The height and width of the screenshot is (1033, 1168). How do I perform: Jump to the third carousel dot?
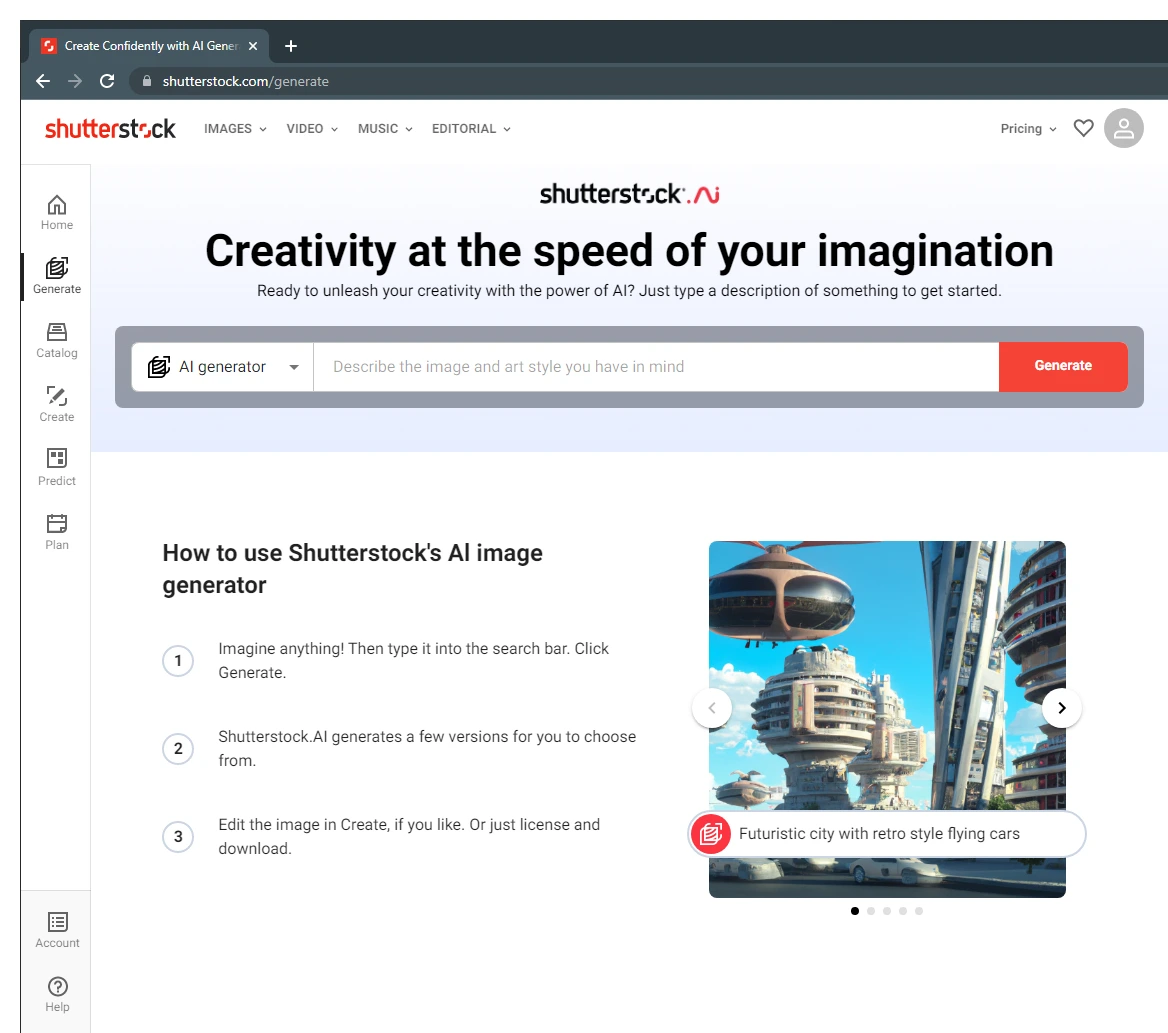click(x=886, y=911)
